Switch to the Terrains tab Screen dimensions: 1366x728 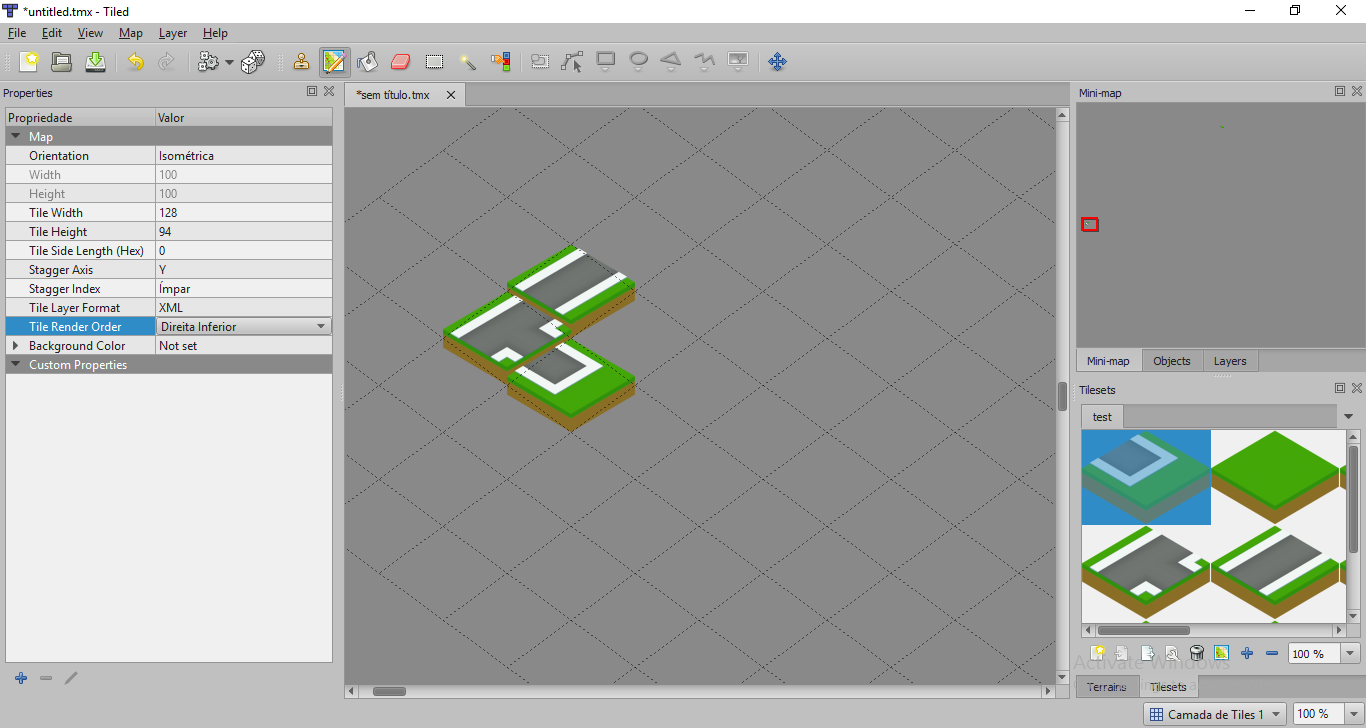[x=1106, y=687]
